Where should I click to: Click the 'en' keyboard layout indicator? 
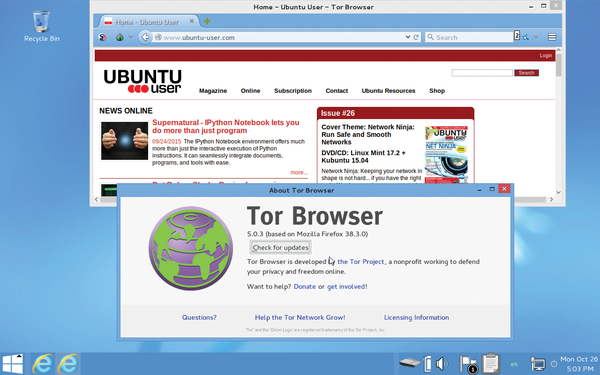(514, 364)
